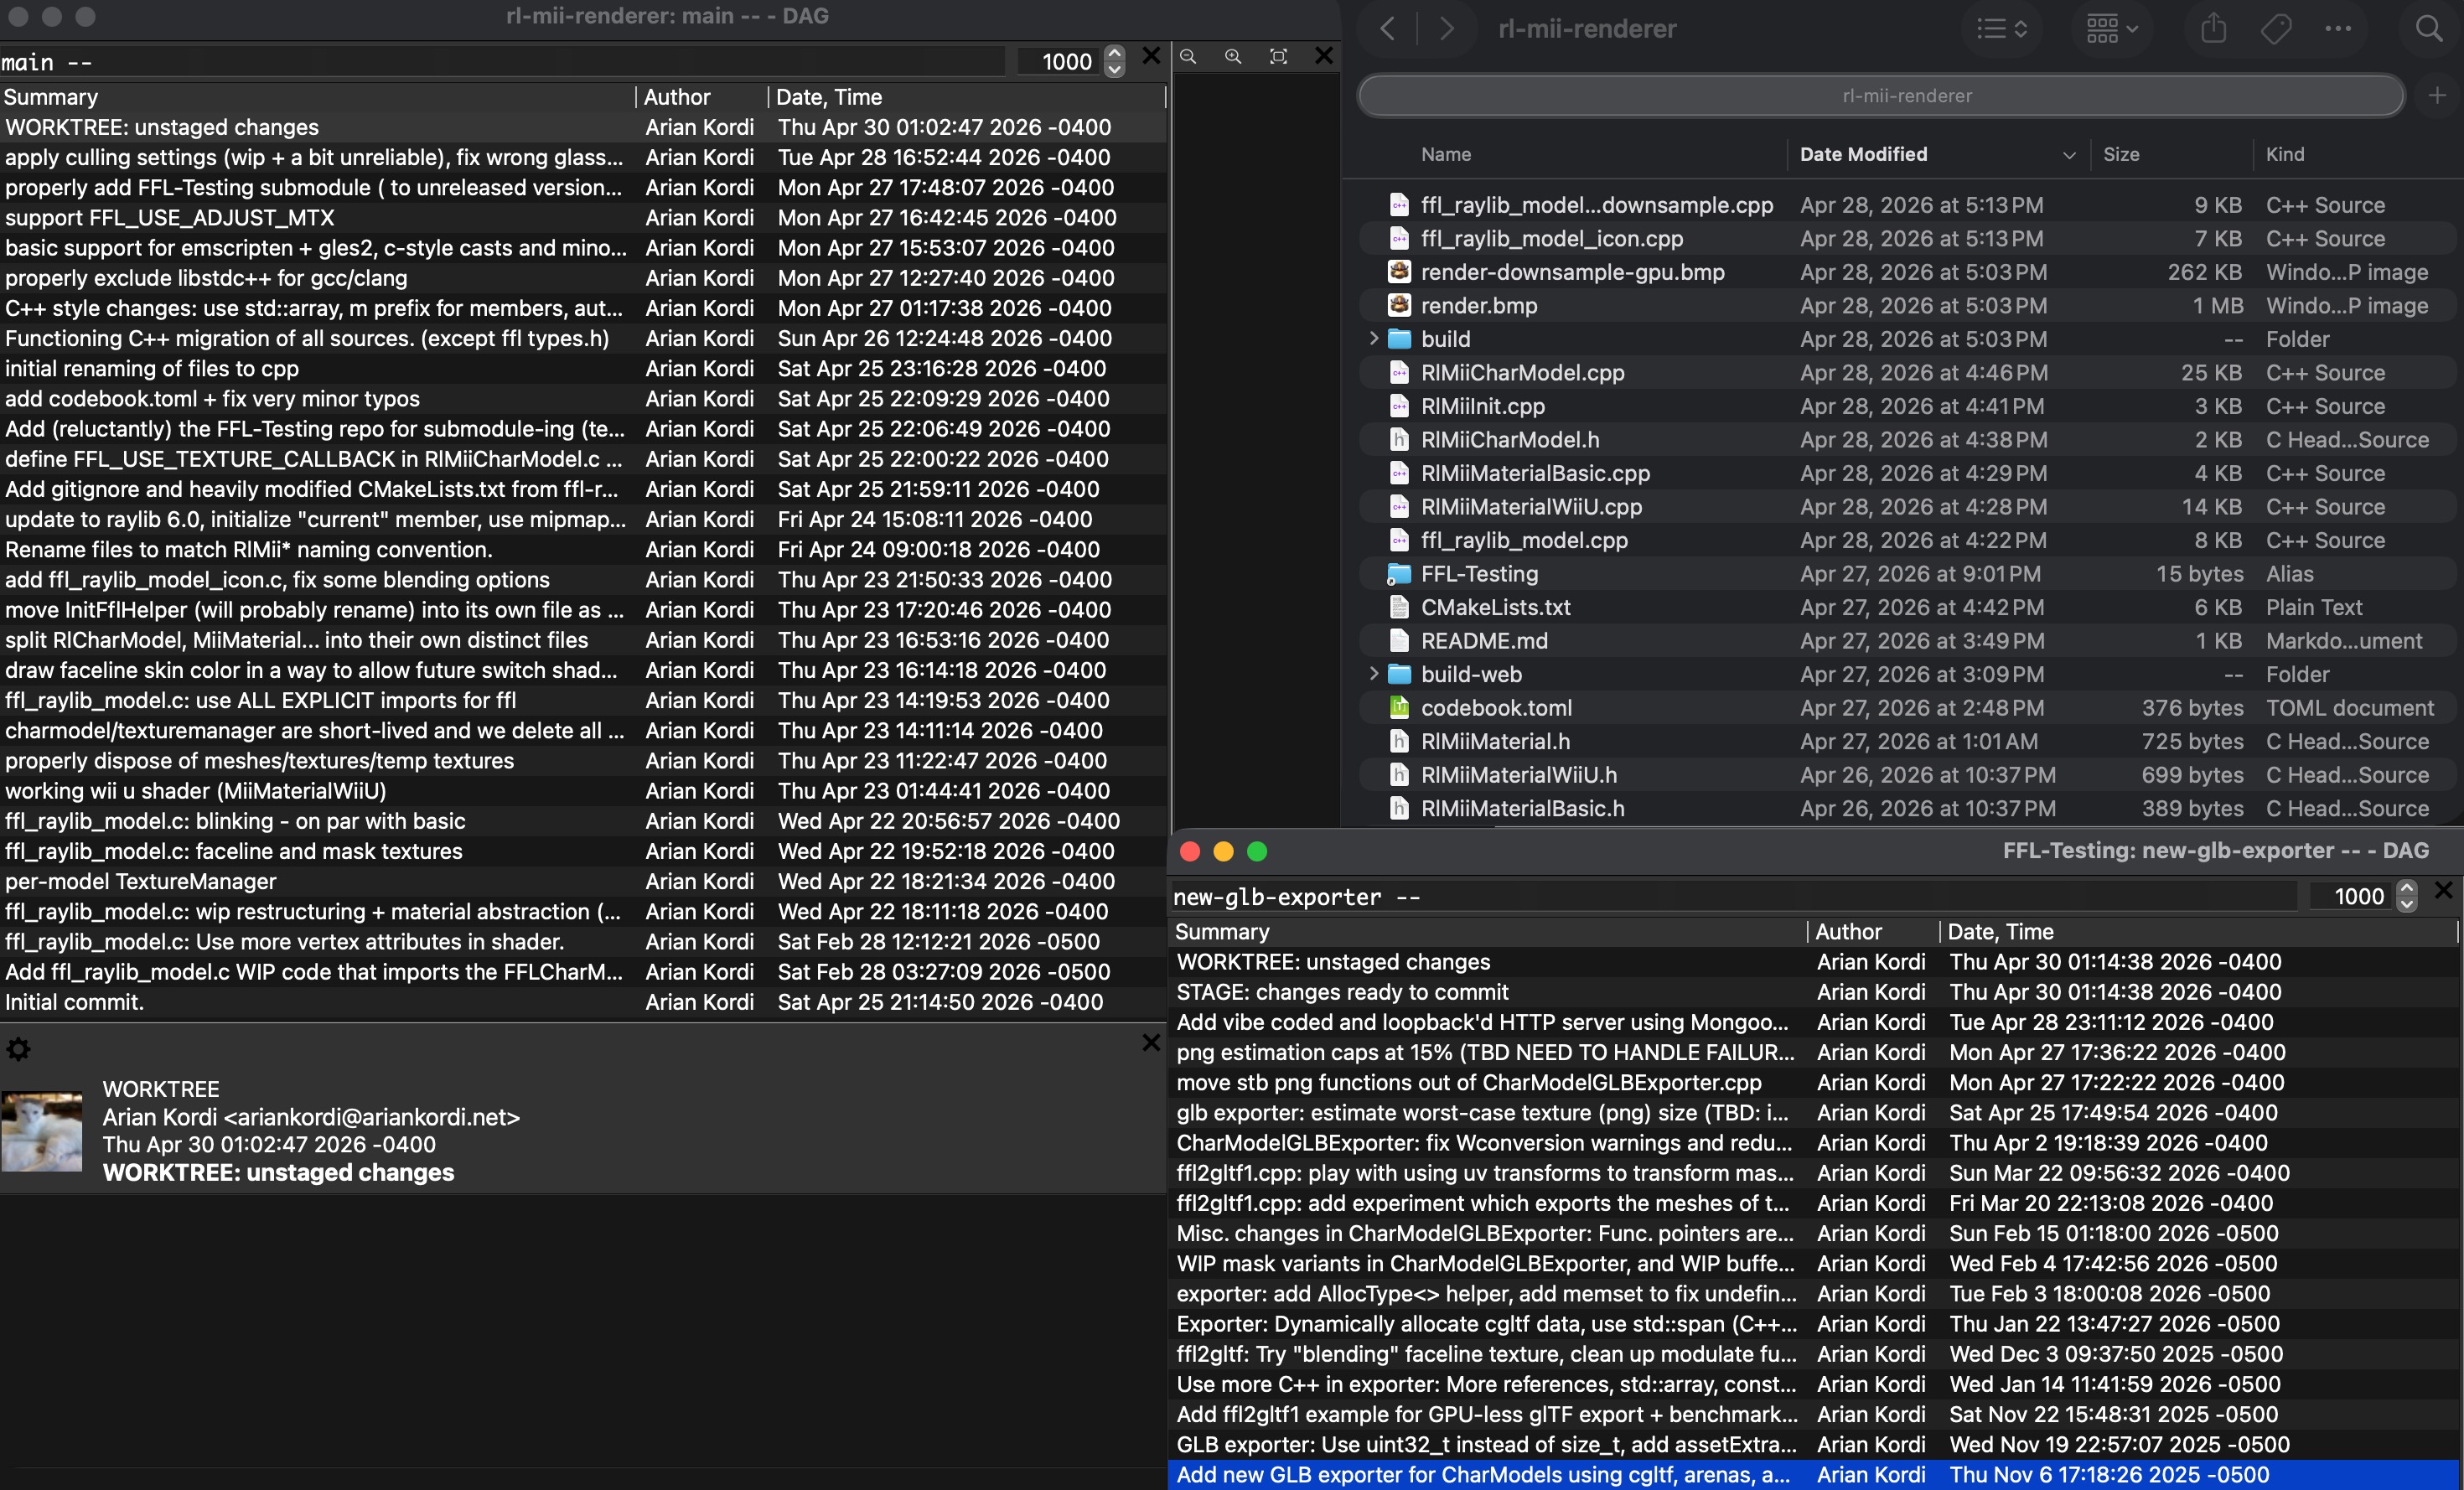The width and height of the screenshot is (2464, 1490).
Task: Expand the build folder disclosure triangle
Action: tap(1374, 339)
